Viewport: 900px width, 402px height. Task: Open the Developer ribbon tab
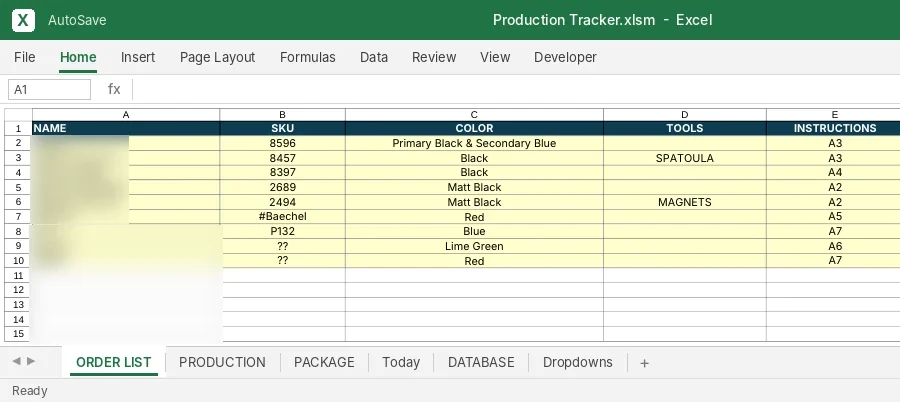(x=565, y=57)
